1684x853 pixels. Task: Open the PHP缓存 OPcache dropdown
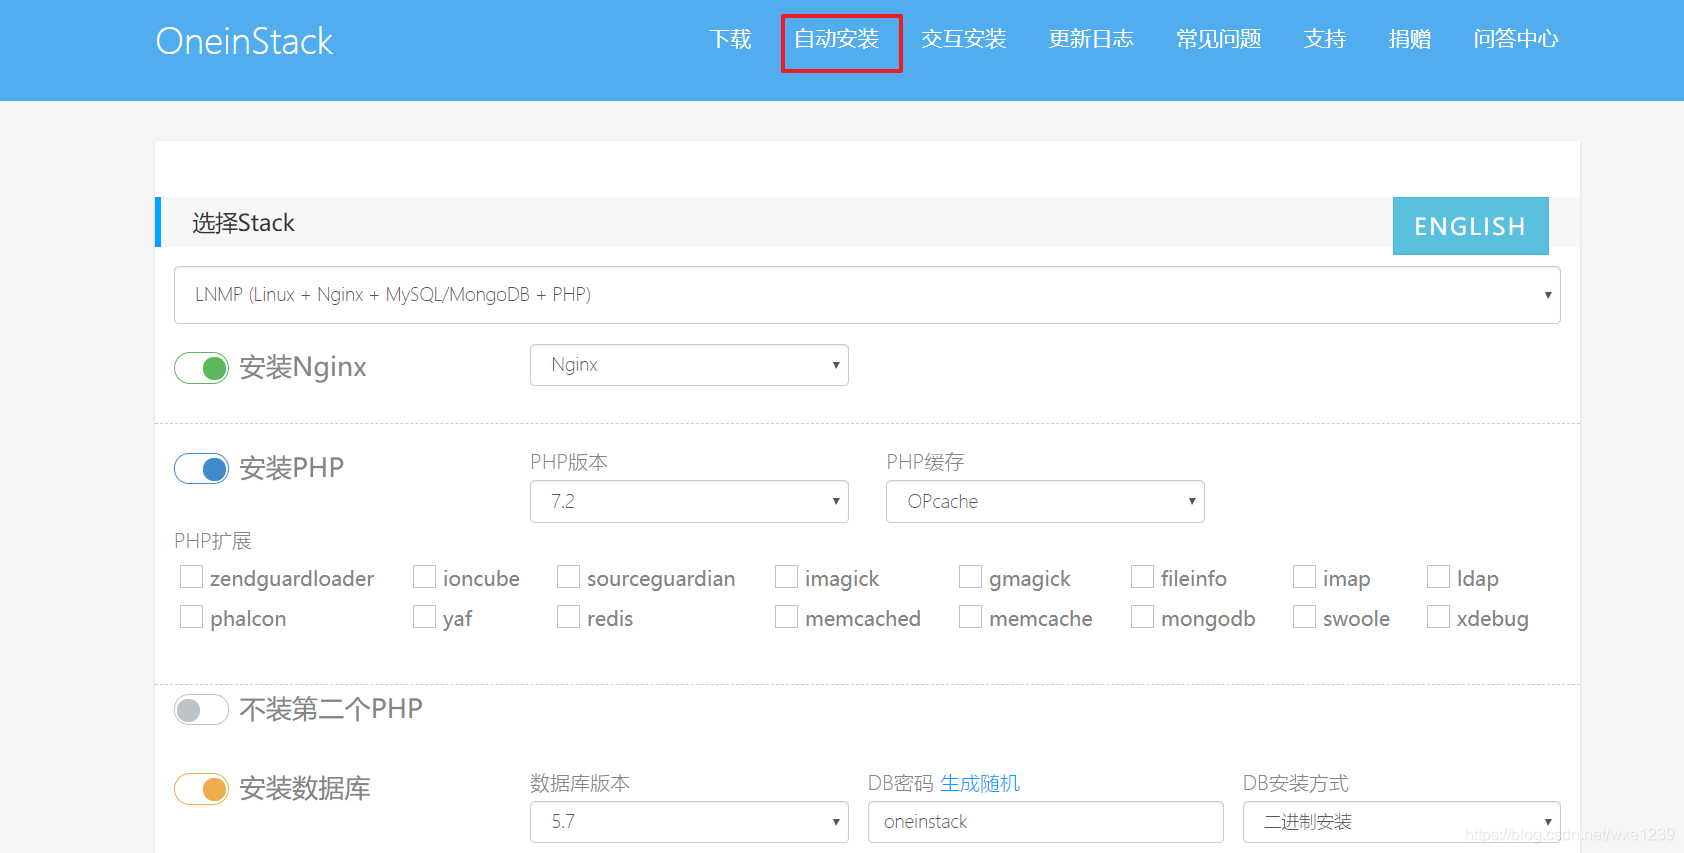pyautogui.click(x=1045, y=501)
